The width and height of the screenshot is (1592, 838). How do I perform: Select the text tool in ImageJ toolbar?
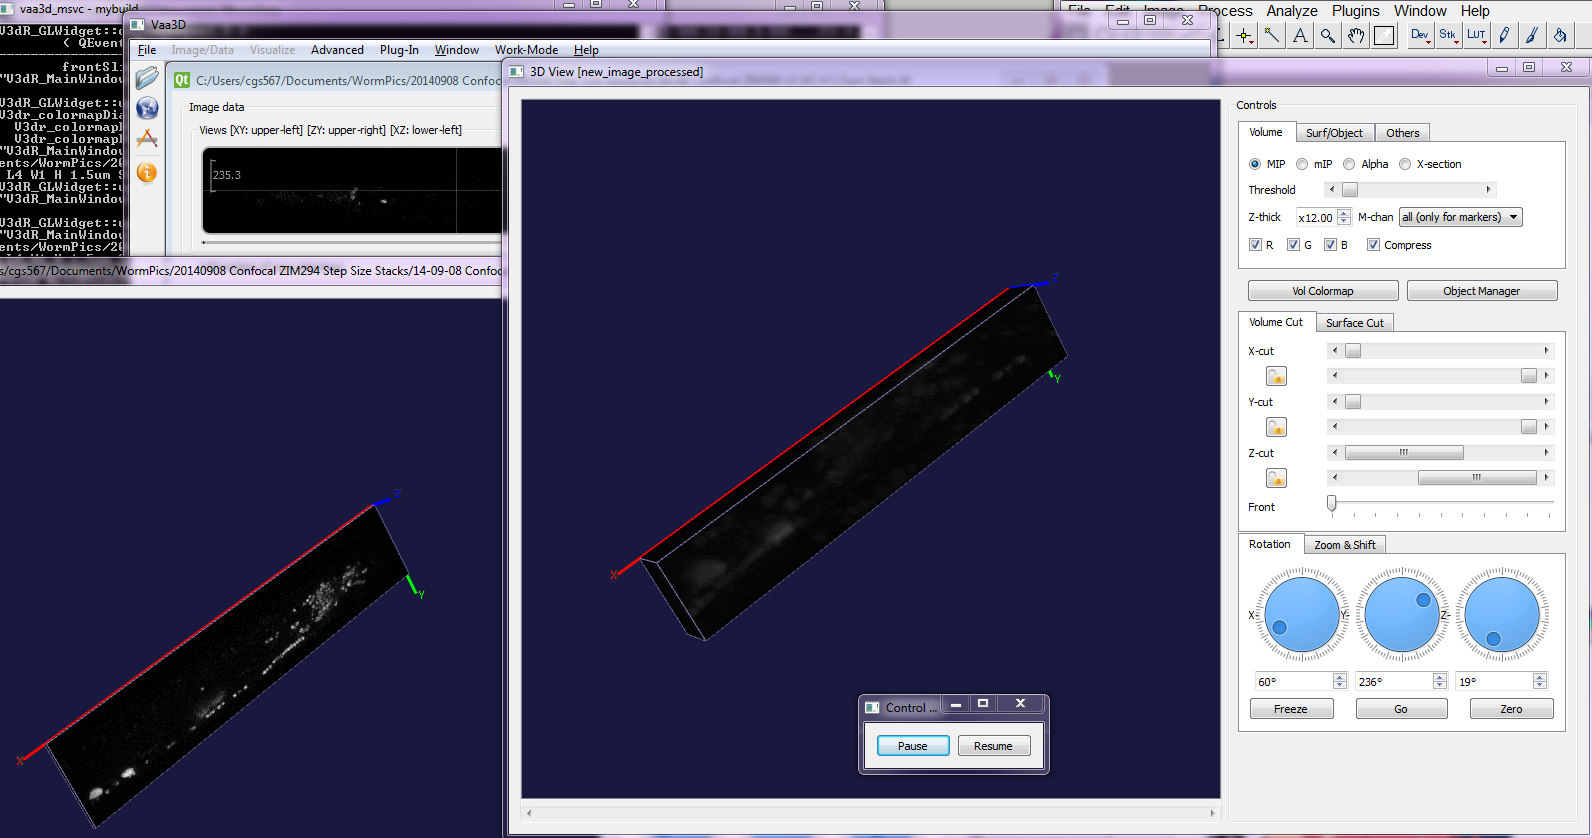click(1299, 36)
